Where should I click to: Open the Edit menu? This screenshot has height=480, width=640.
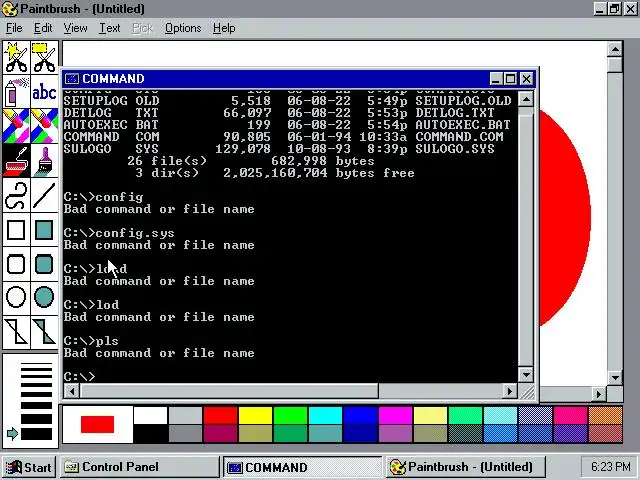pos(43,28)
